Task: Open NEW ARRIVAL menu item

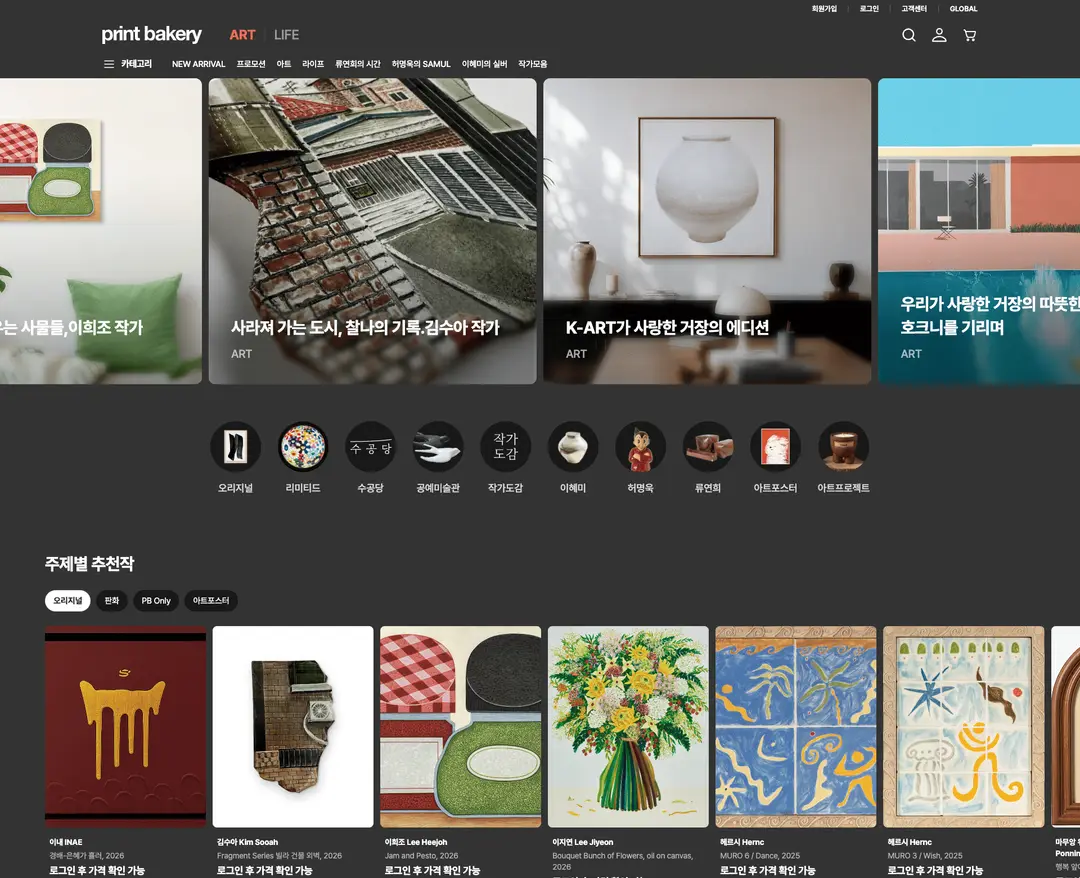Action: tap(198, 64)
